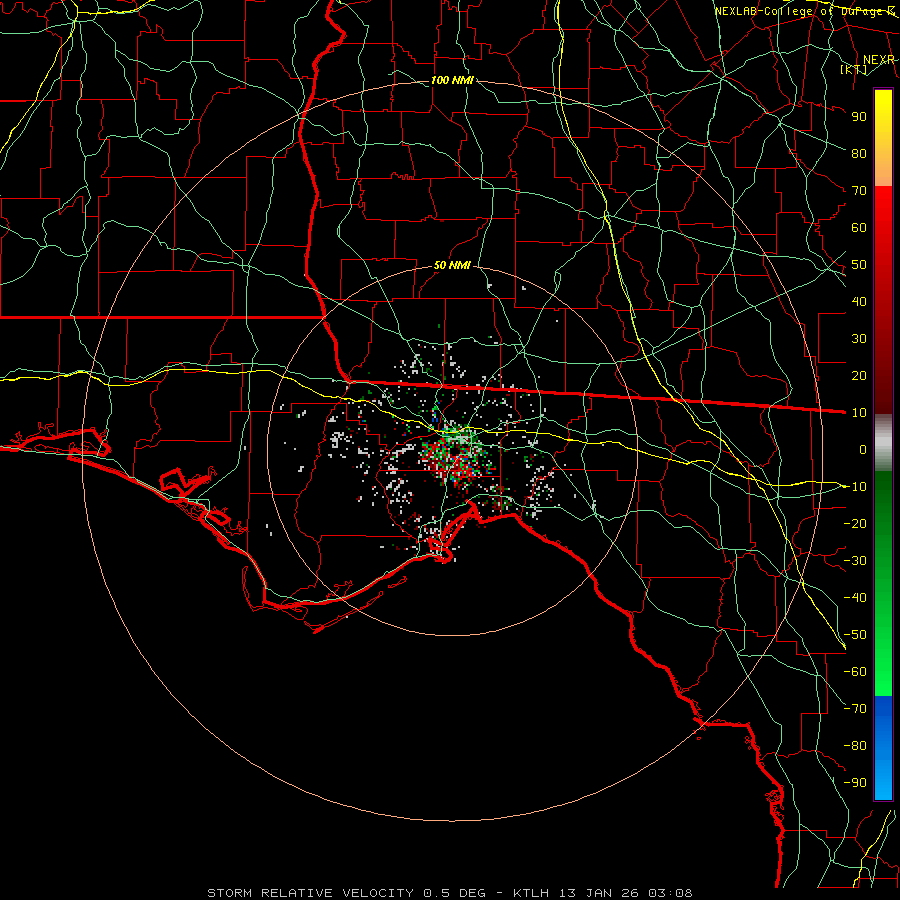The width and height of the screenshot is (900, 900).
Task: Click the NEXLAB-College of DuPage credit text
Action: pyautogui.click(x=804, y=11)
